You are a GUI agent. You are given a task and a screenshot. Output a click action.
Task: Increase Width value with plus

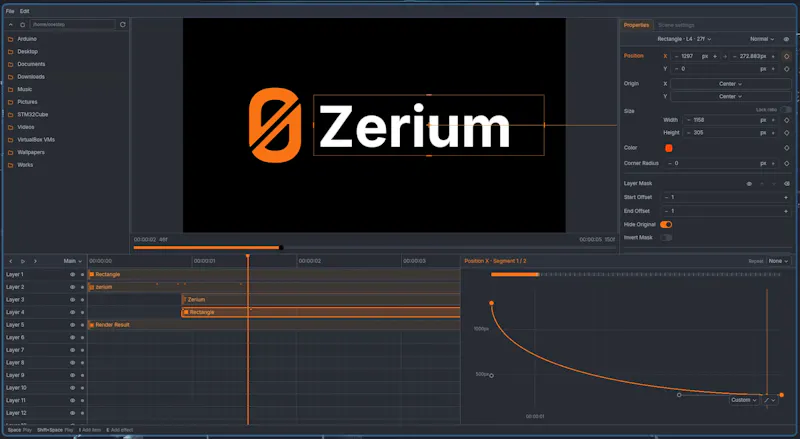(x=773, y=120)
